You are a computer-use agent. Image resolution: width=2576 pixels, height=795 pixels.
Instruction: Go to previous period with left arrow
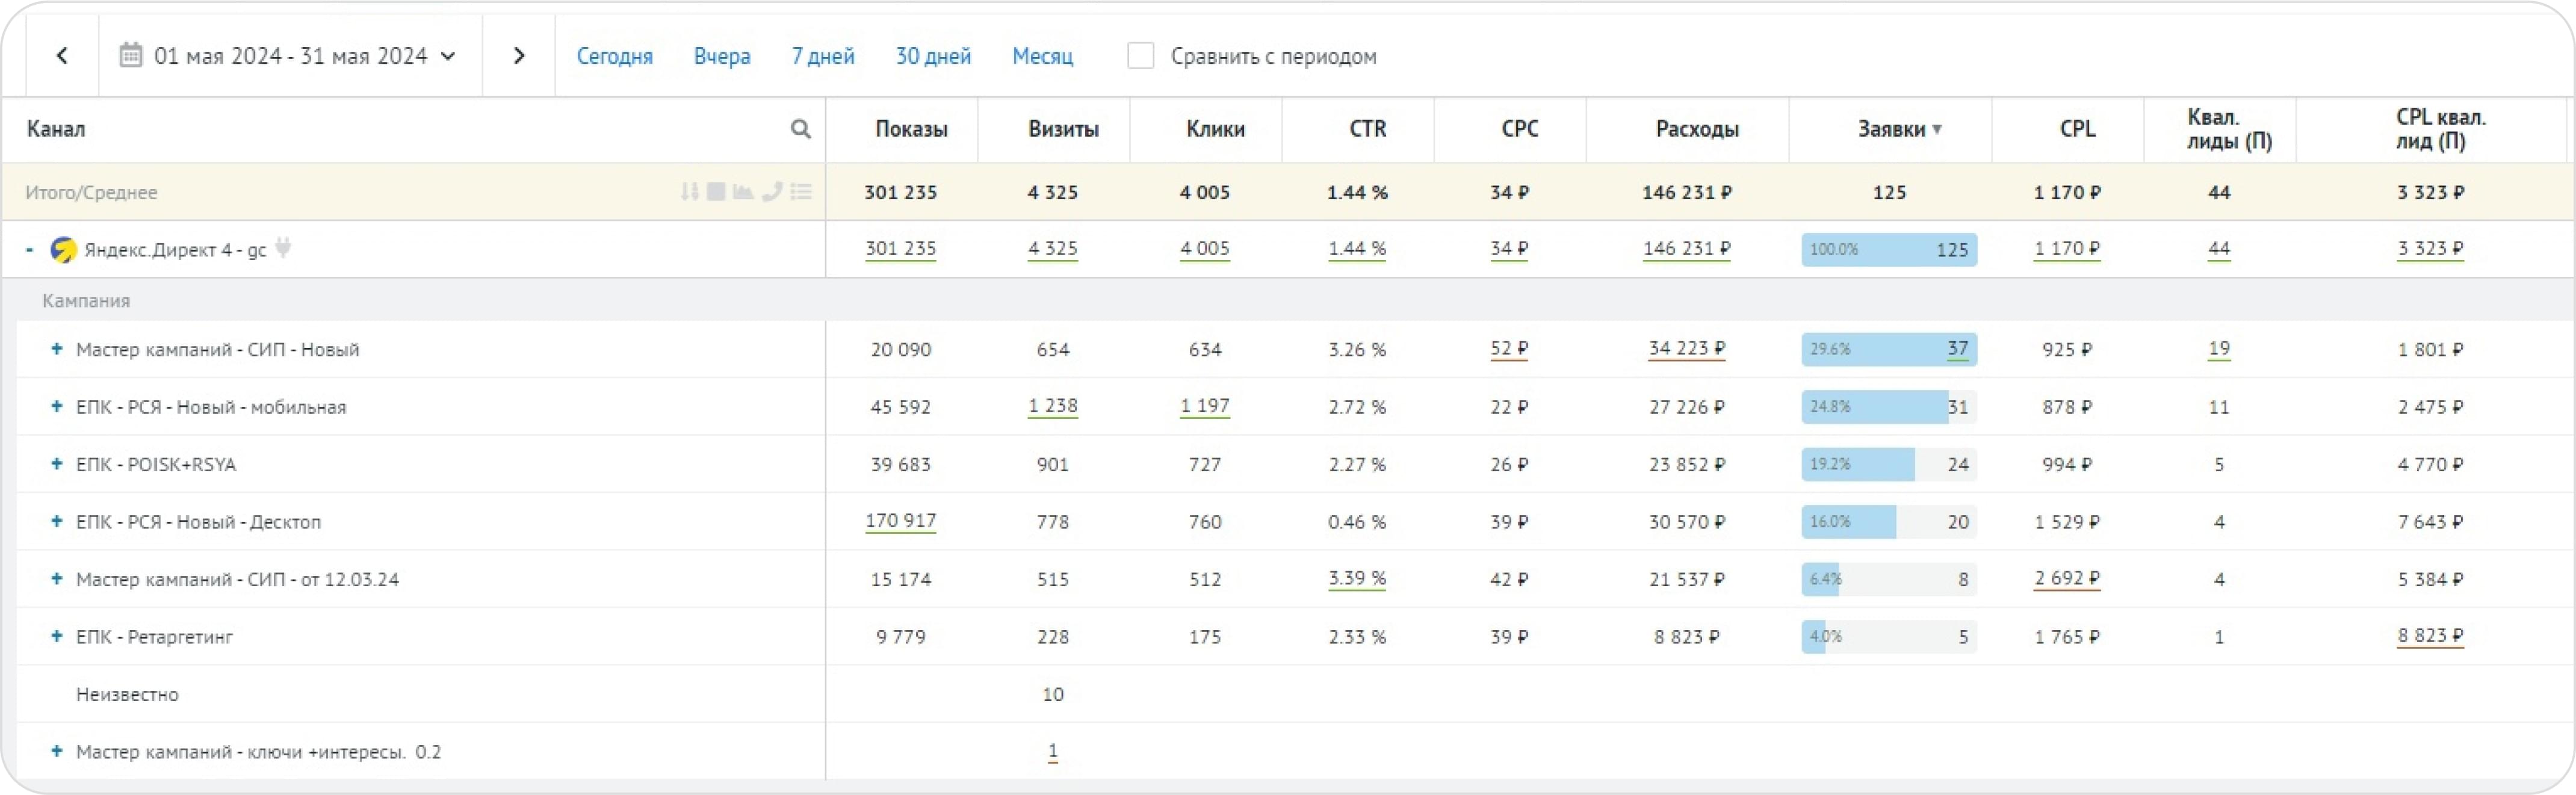pyautogui.click(x=62, y=56)
